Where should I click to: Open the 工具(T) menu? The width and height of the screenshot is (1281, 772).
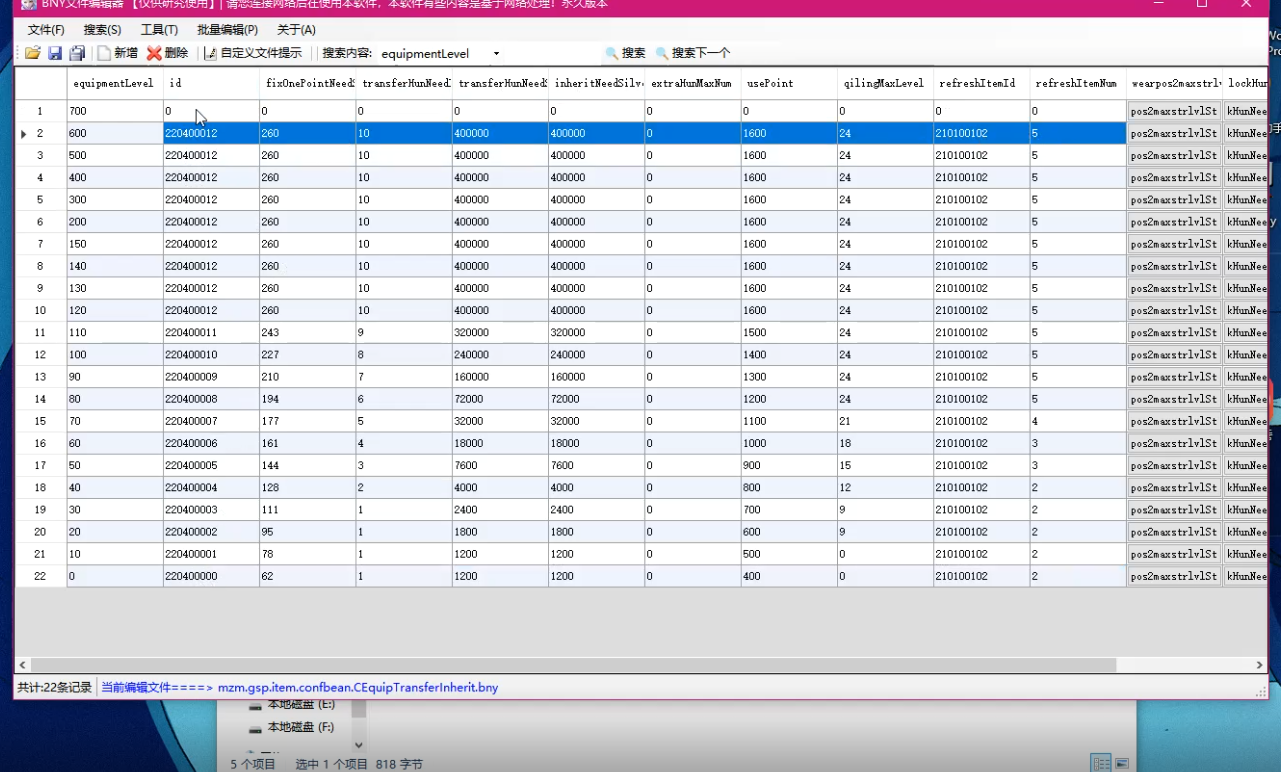[159, 30]
